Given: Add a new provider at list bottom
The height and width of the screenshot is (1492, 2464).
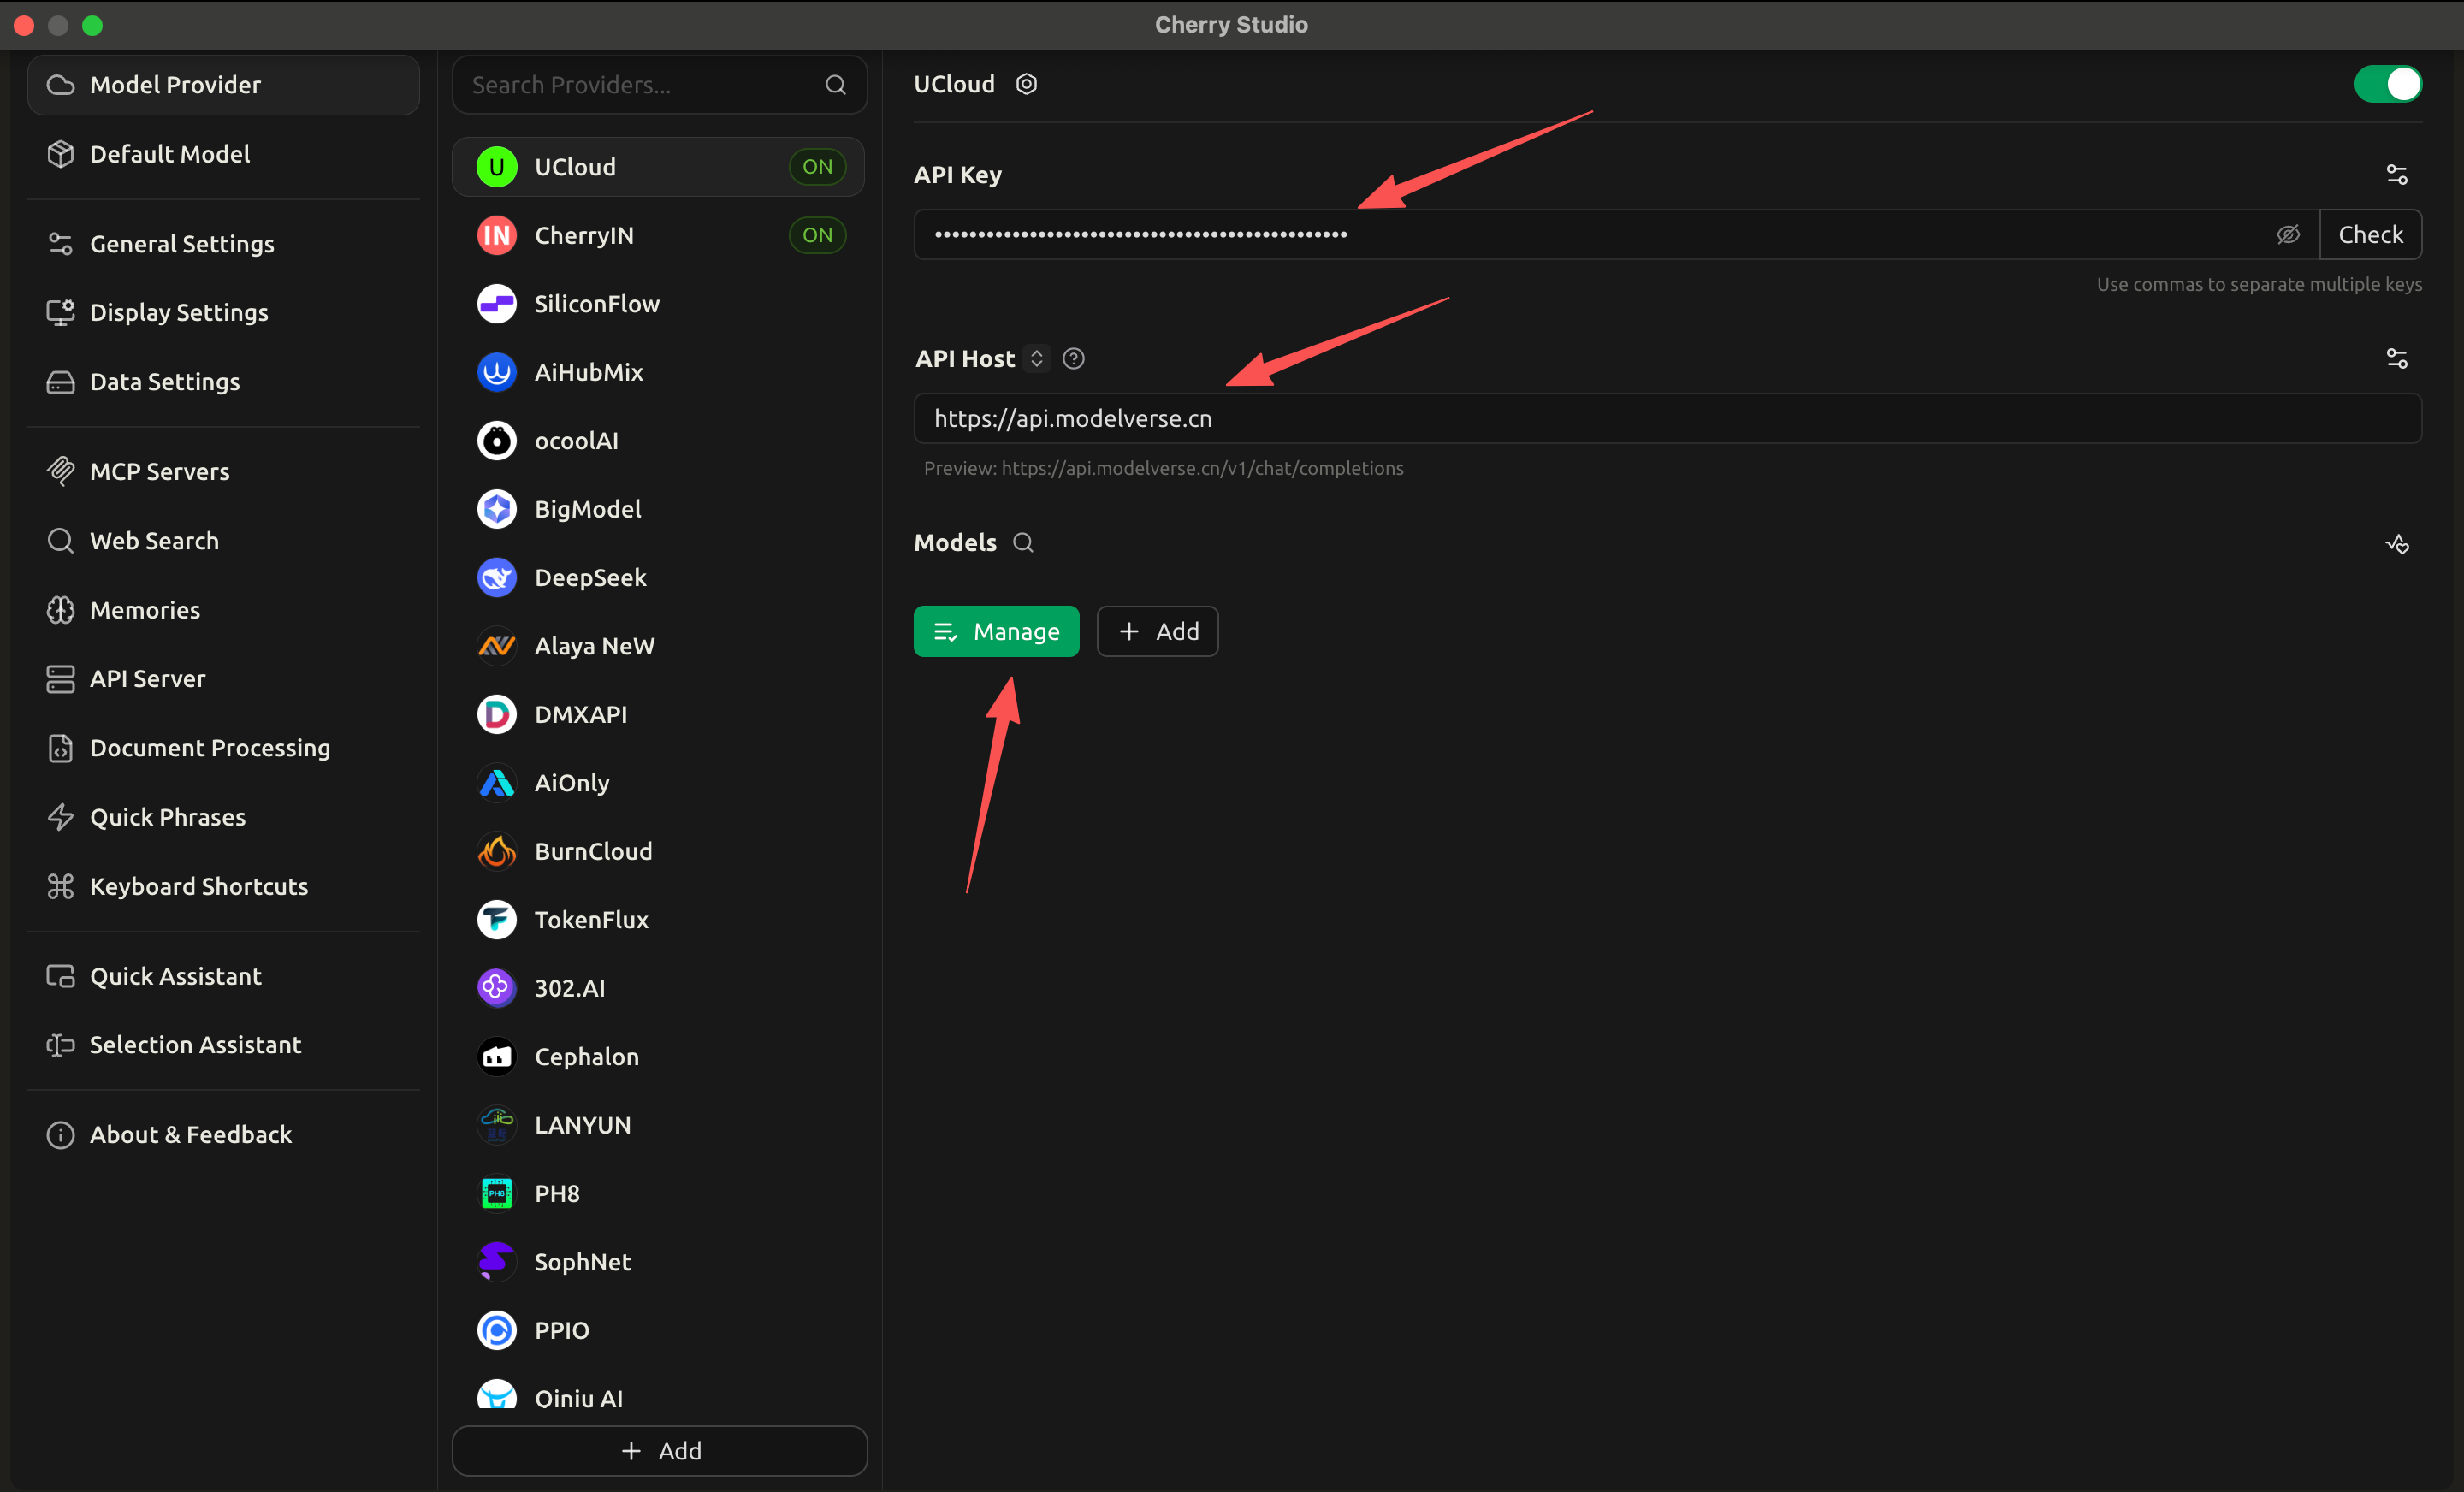Looking at the screenshot, I should pyautogui.click(x=660, y=1451).
